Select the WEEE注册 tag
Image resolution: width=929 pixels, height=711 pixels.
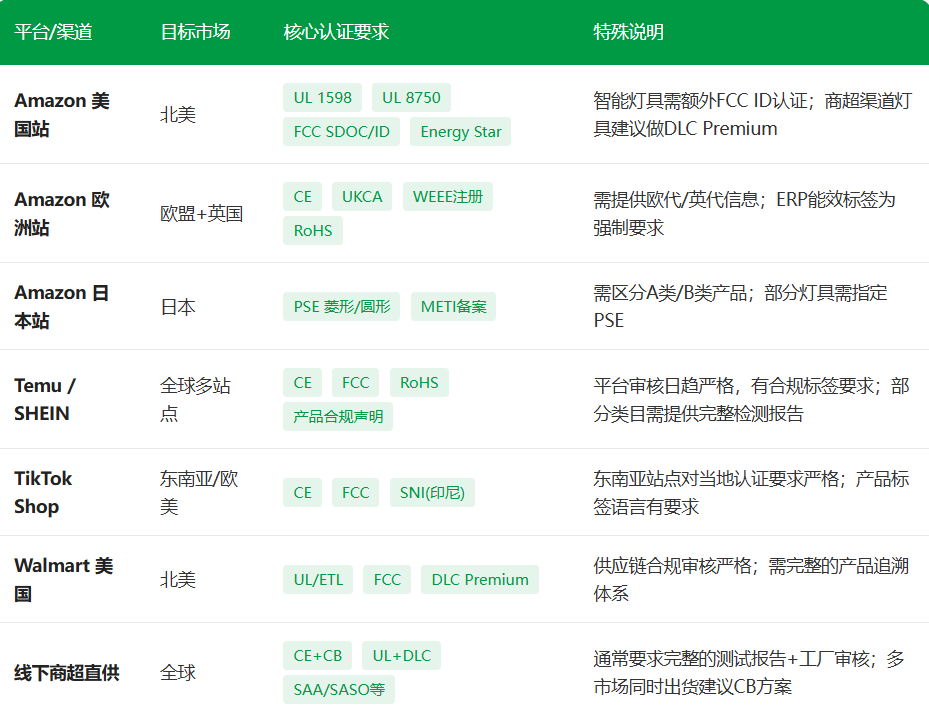pos(448,197)
